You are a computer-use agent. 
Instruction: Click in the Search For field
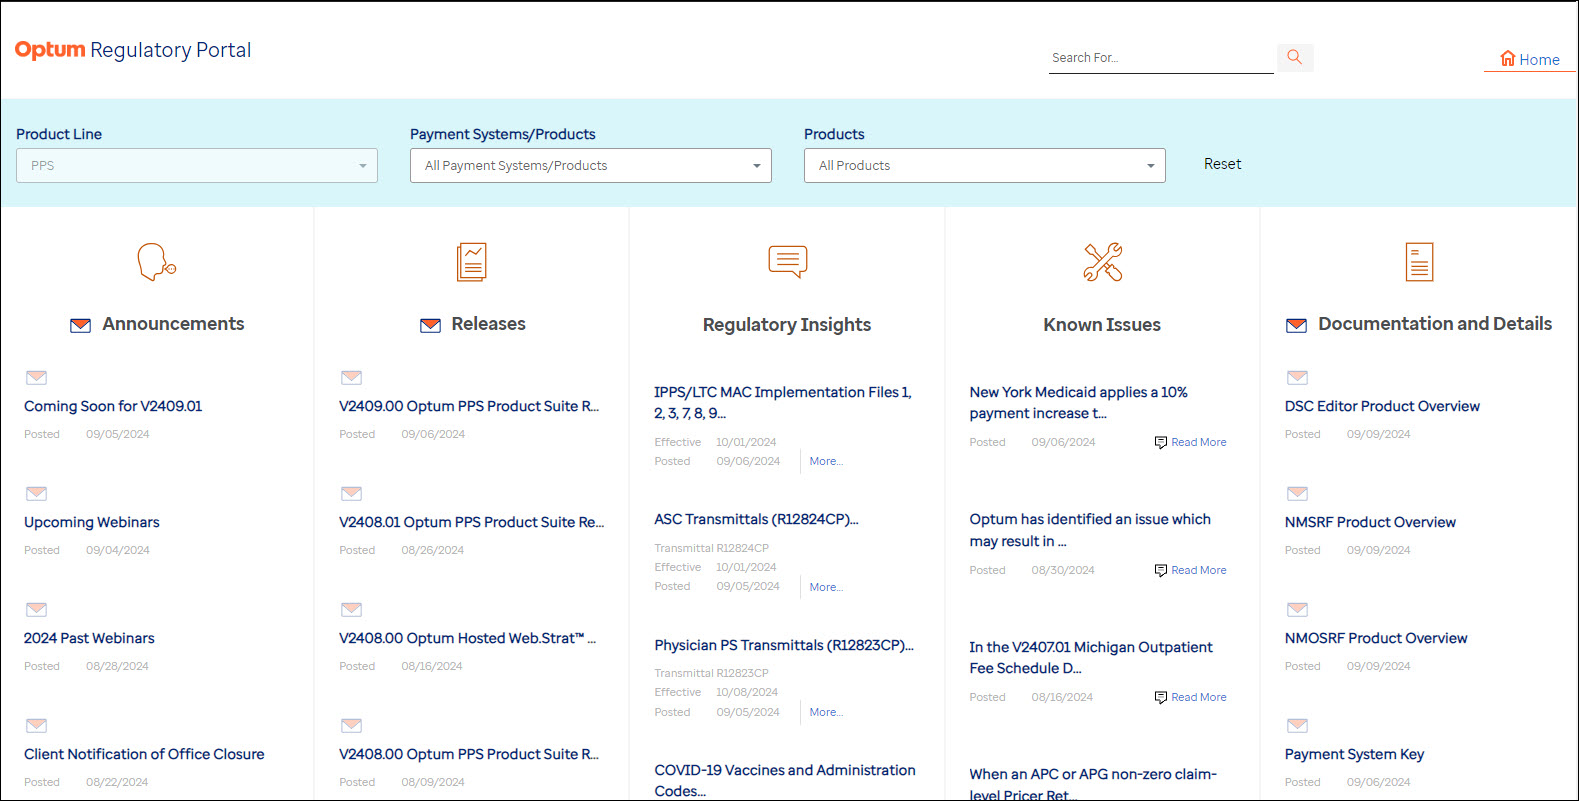click(1161, 58)
